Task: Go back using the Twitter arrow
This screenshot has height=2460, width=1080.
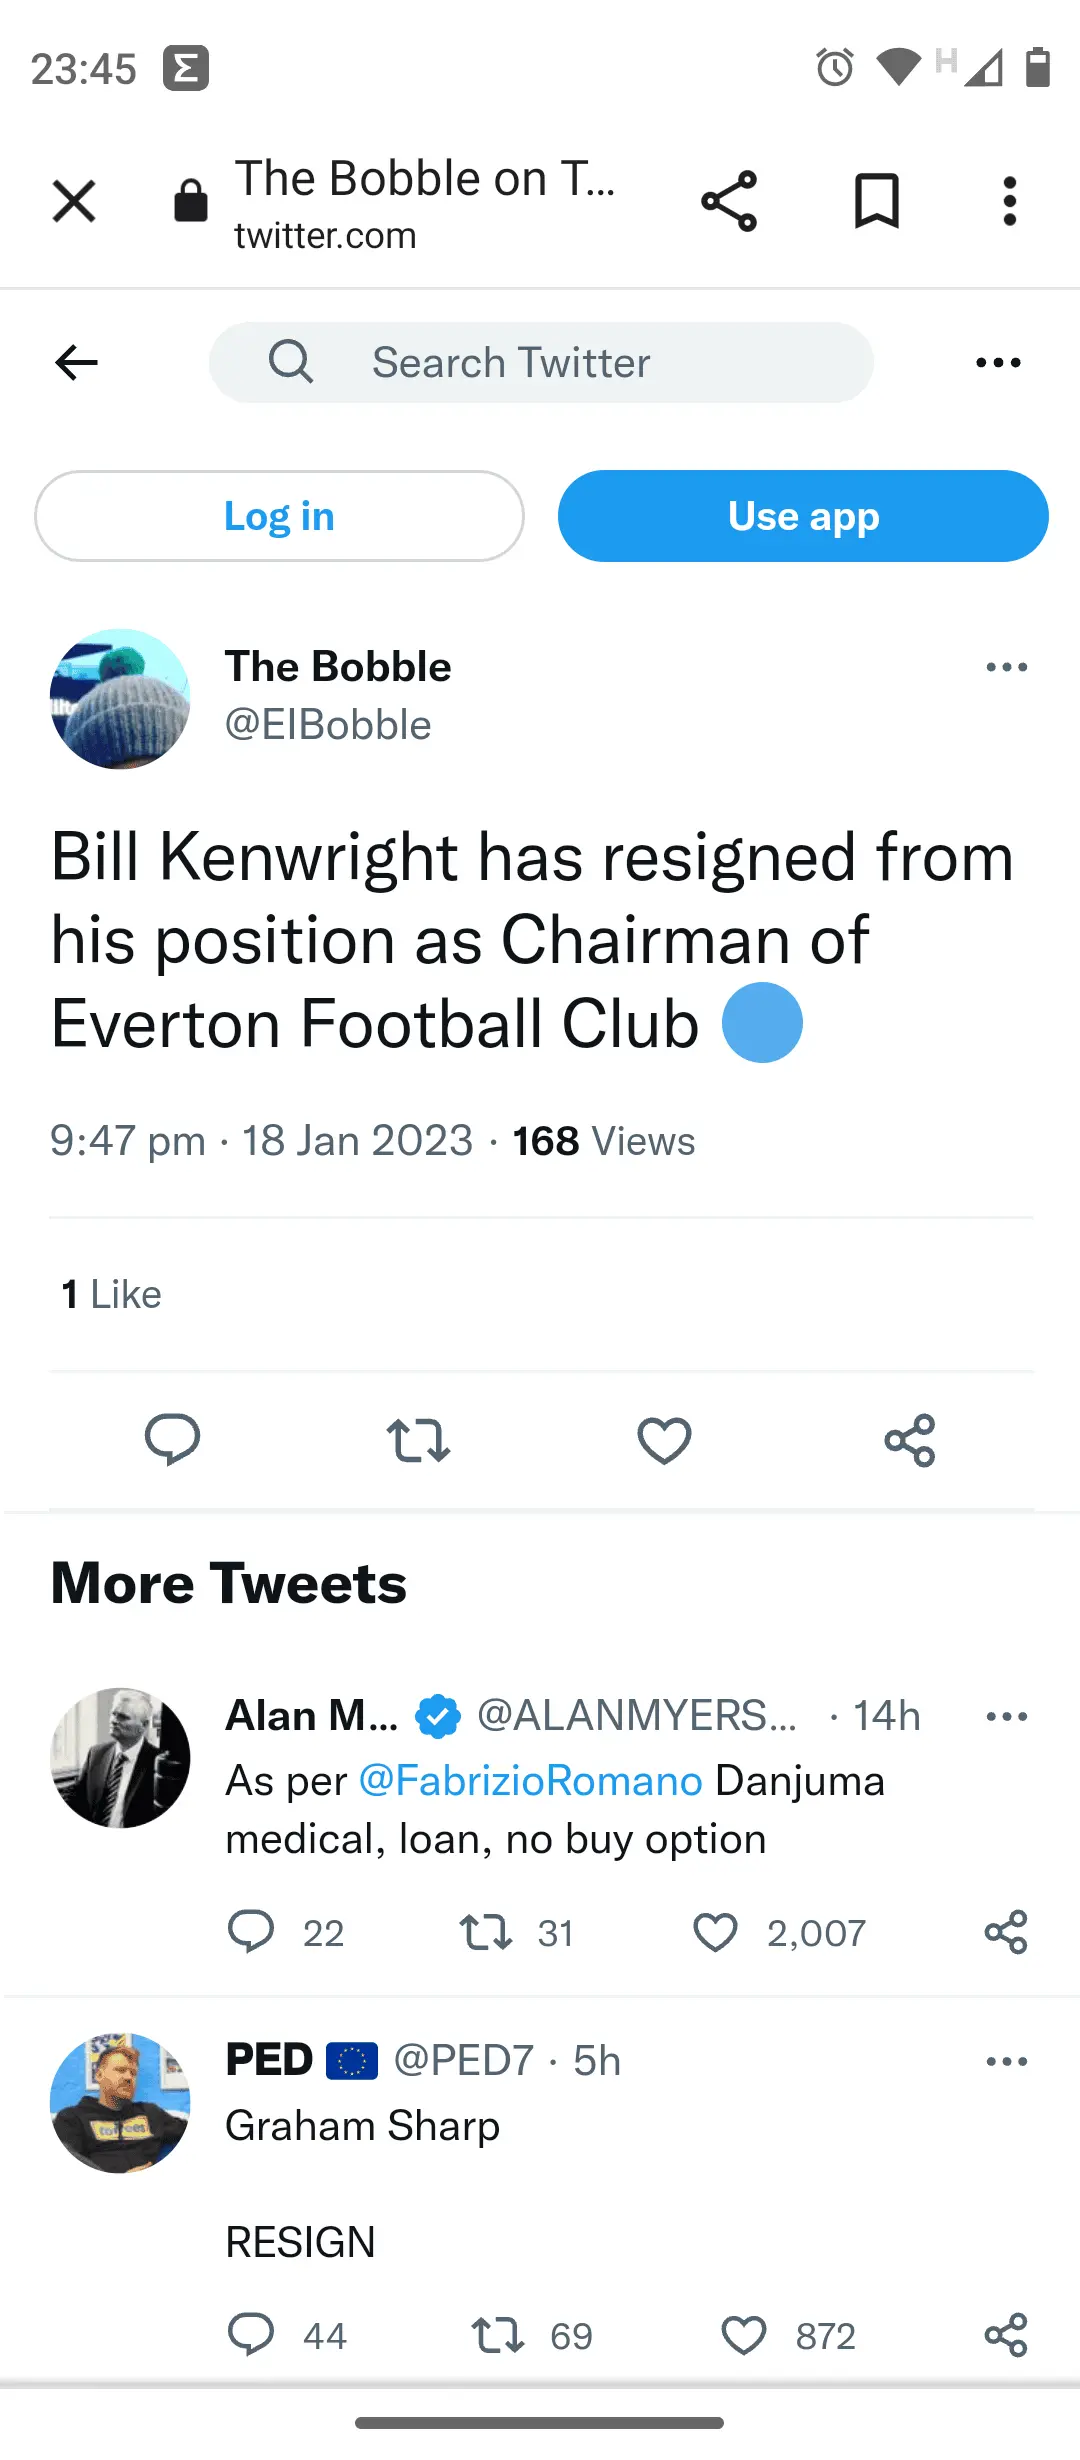Action: 77,362
